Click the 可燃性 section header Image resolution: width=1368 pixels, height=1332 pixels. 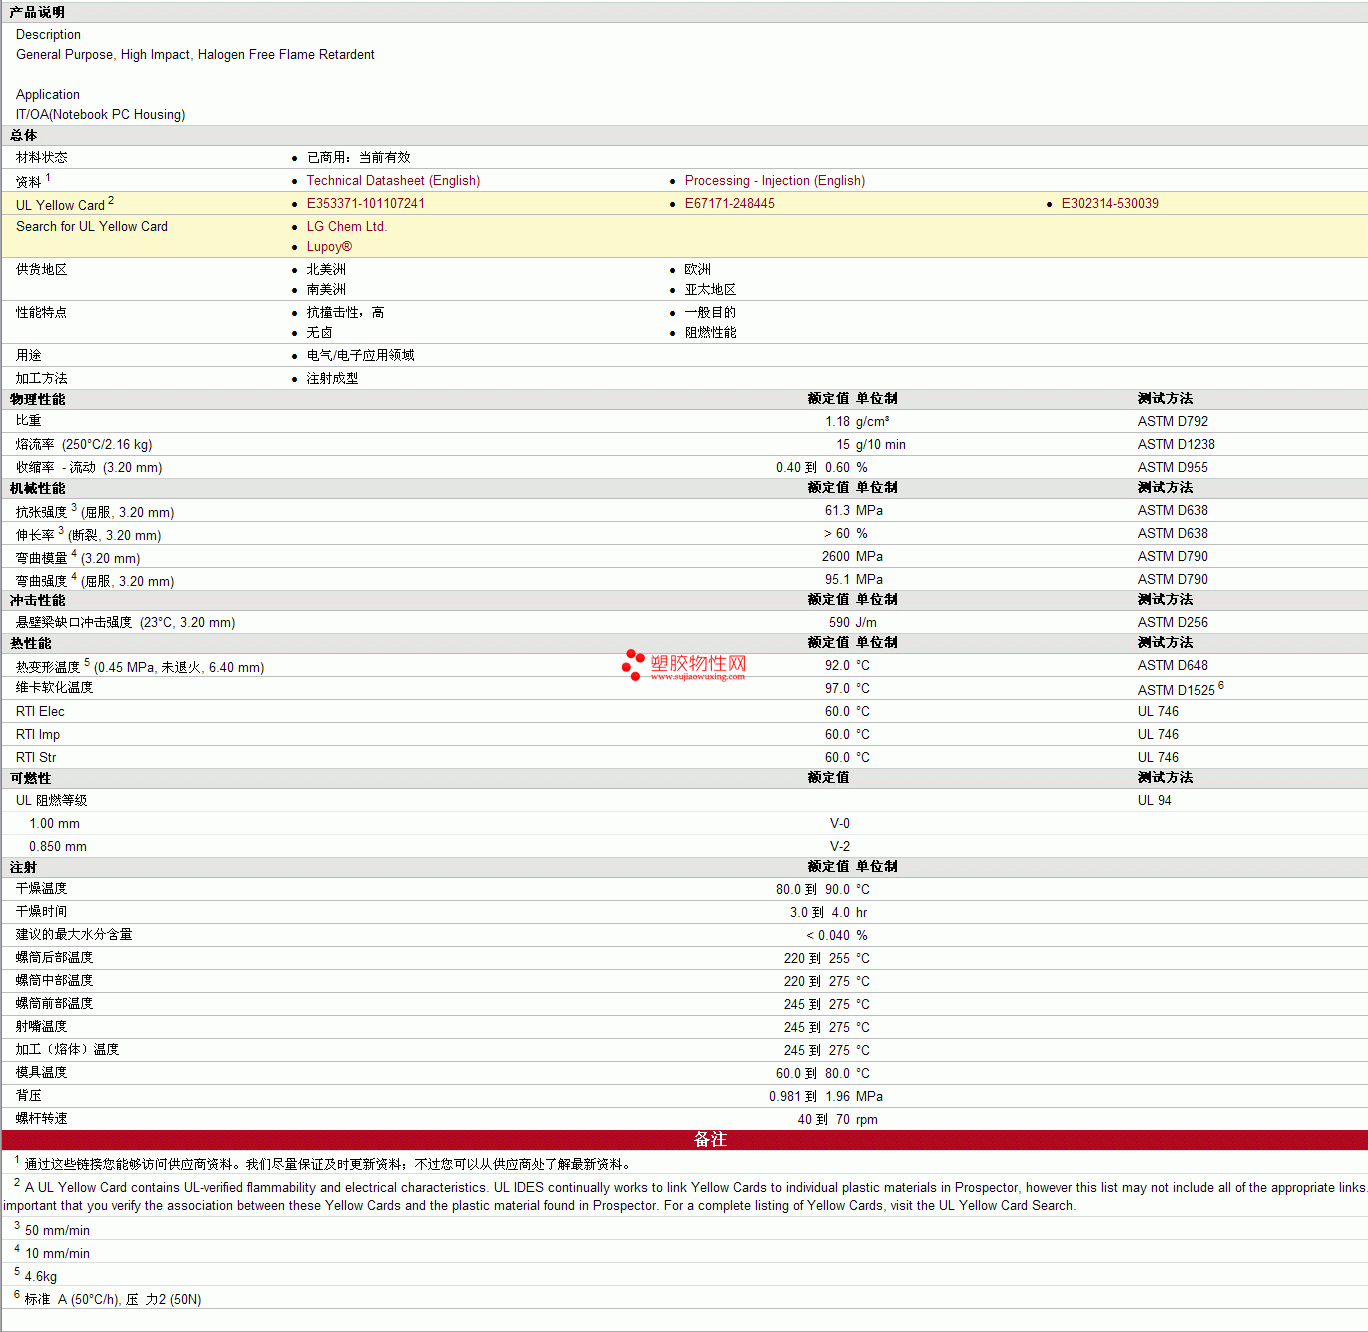pos(31,779)
